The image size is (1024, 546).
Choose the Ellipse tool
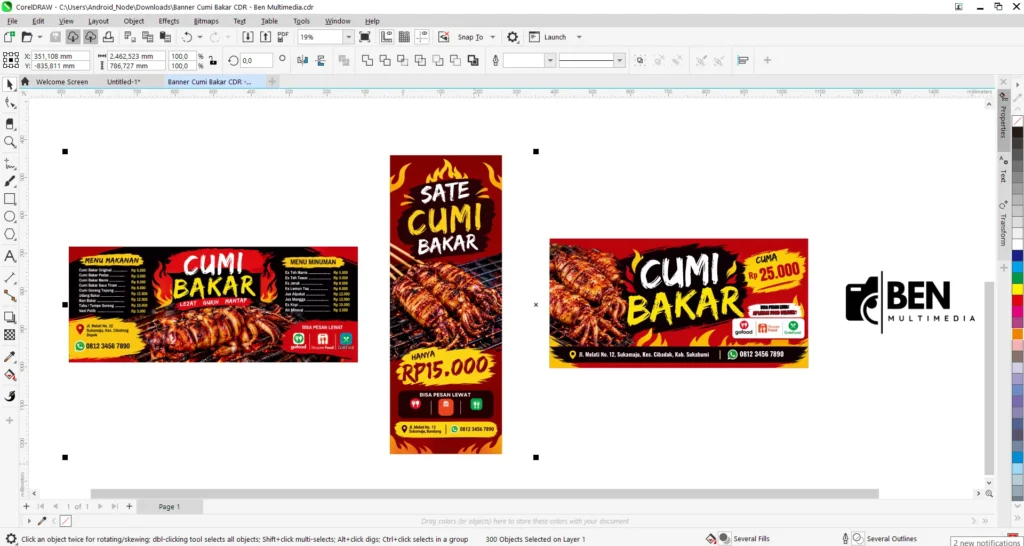coord(10,217)
